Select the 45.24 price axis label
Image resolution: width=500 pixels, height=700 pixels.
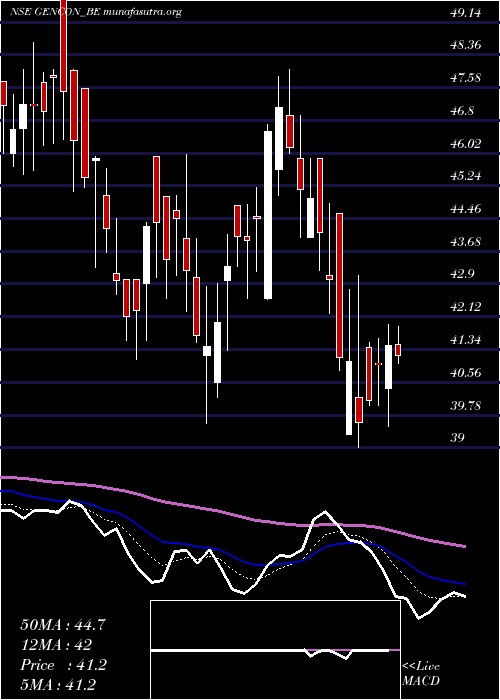(x=466, y=176)
